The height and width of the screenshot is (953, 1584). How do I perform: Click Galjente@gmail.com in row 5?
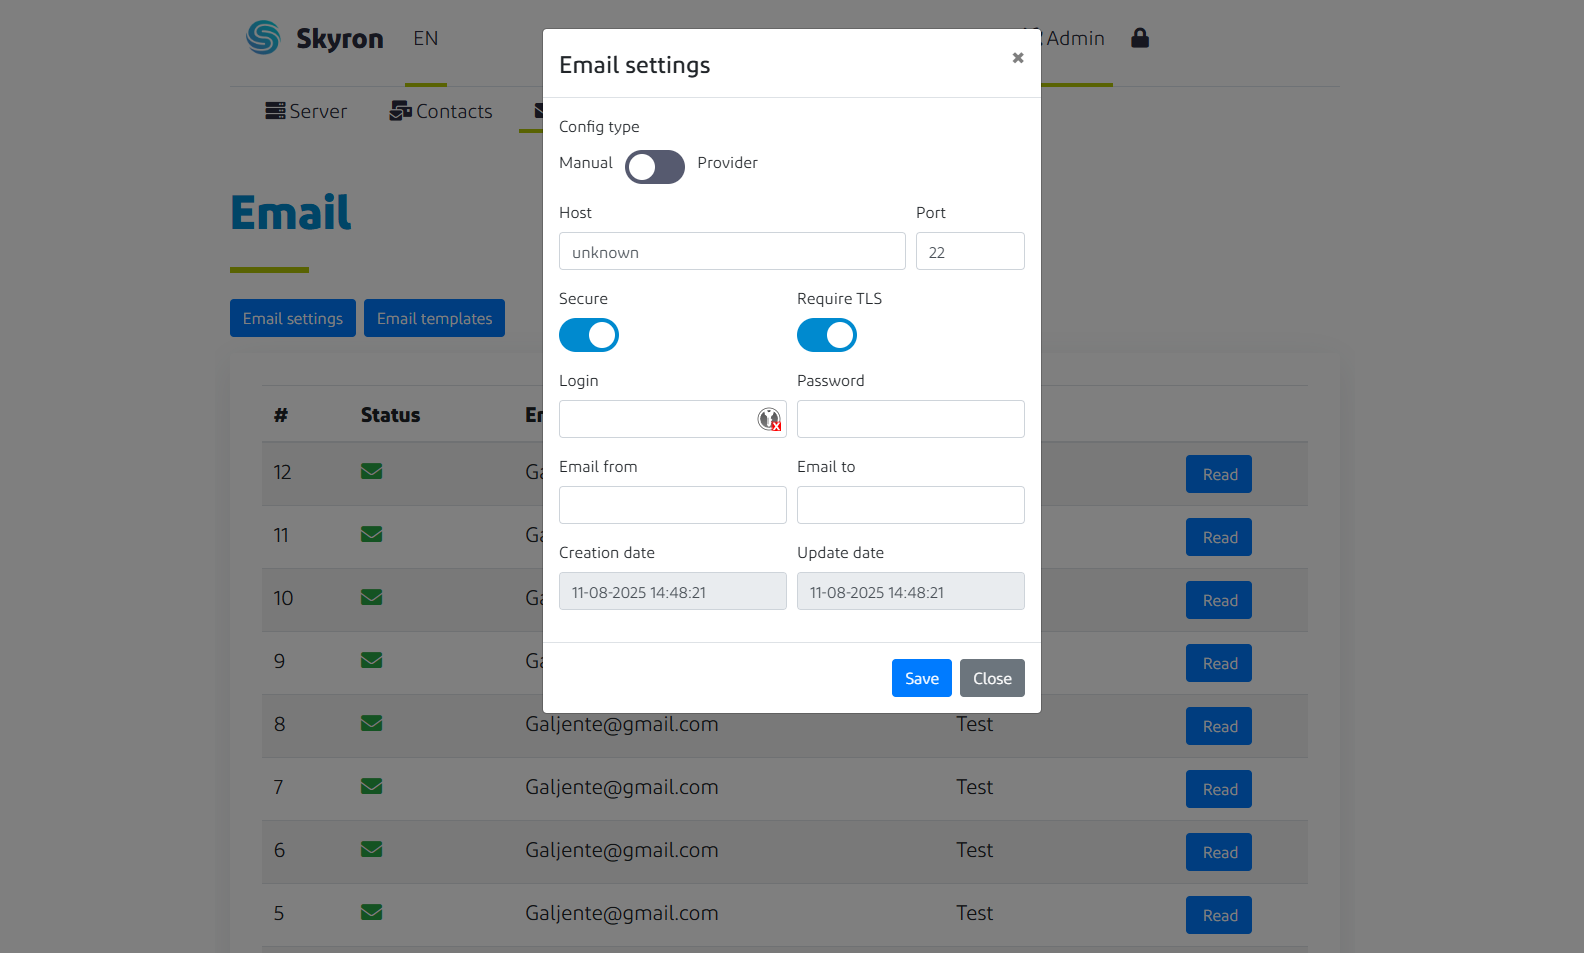click(x=622, y=913)
